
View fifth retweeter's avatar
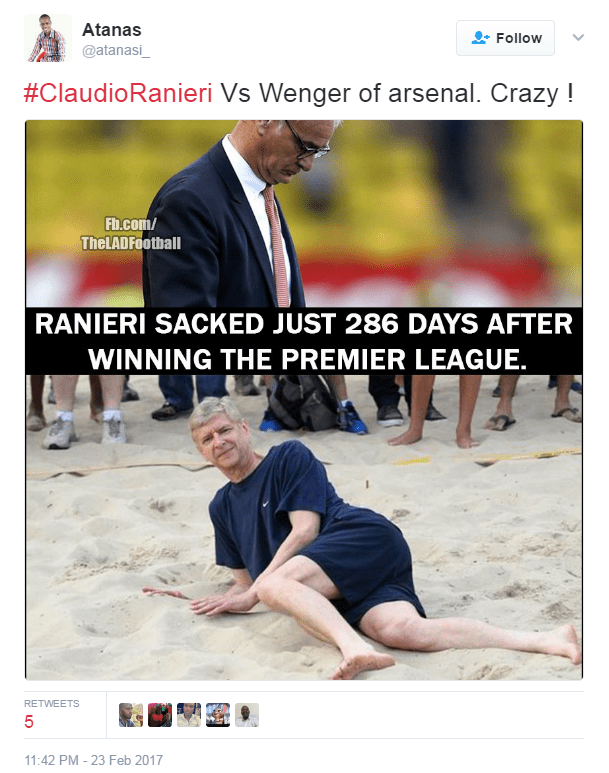point(247,715)
